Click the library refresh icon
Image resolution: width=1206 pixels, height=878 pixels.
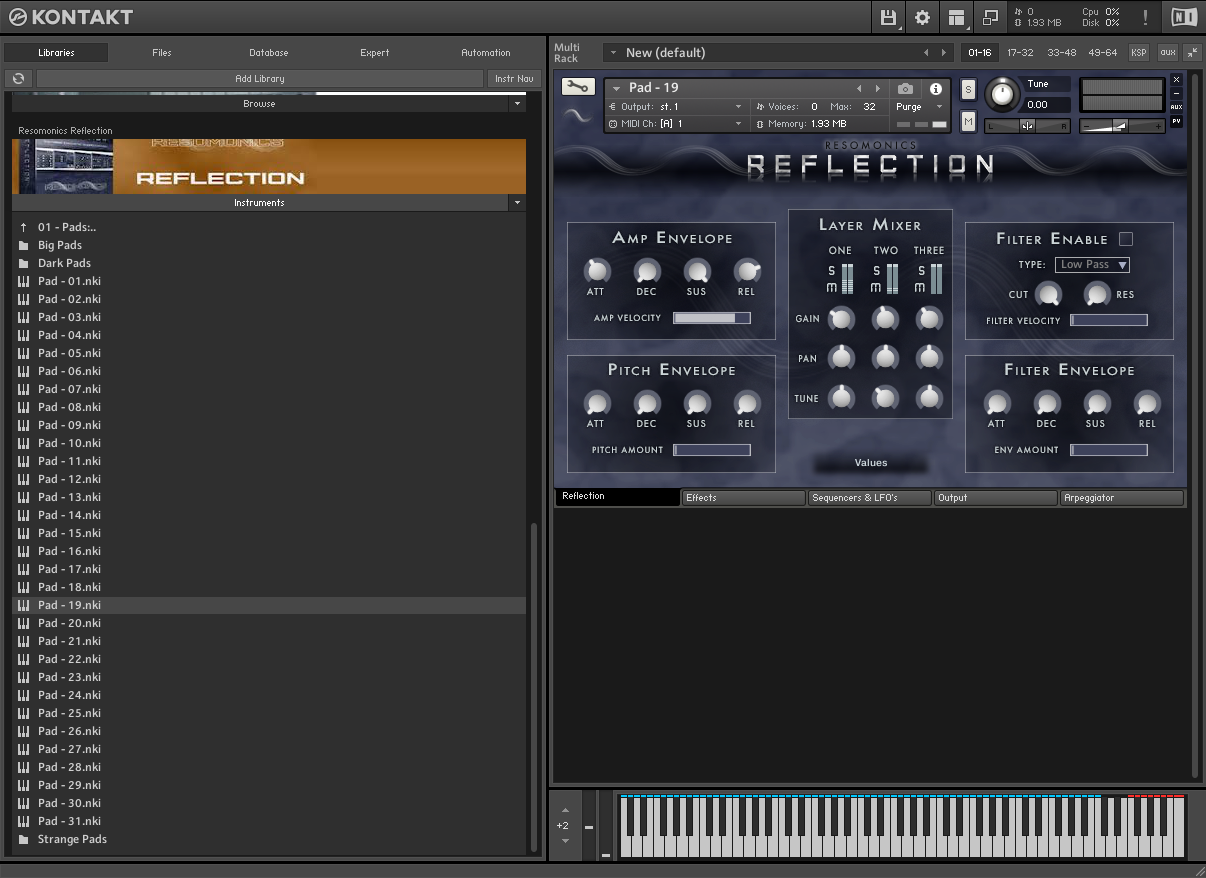19,78
